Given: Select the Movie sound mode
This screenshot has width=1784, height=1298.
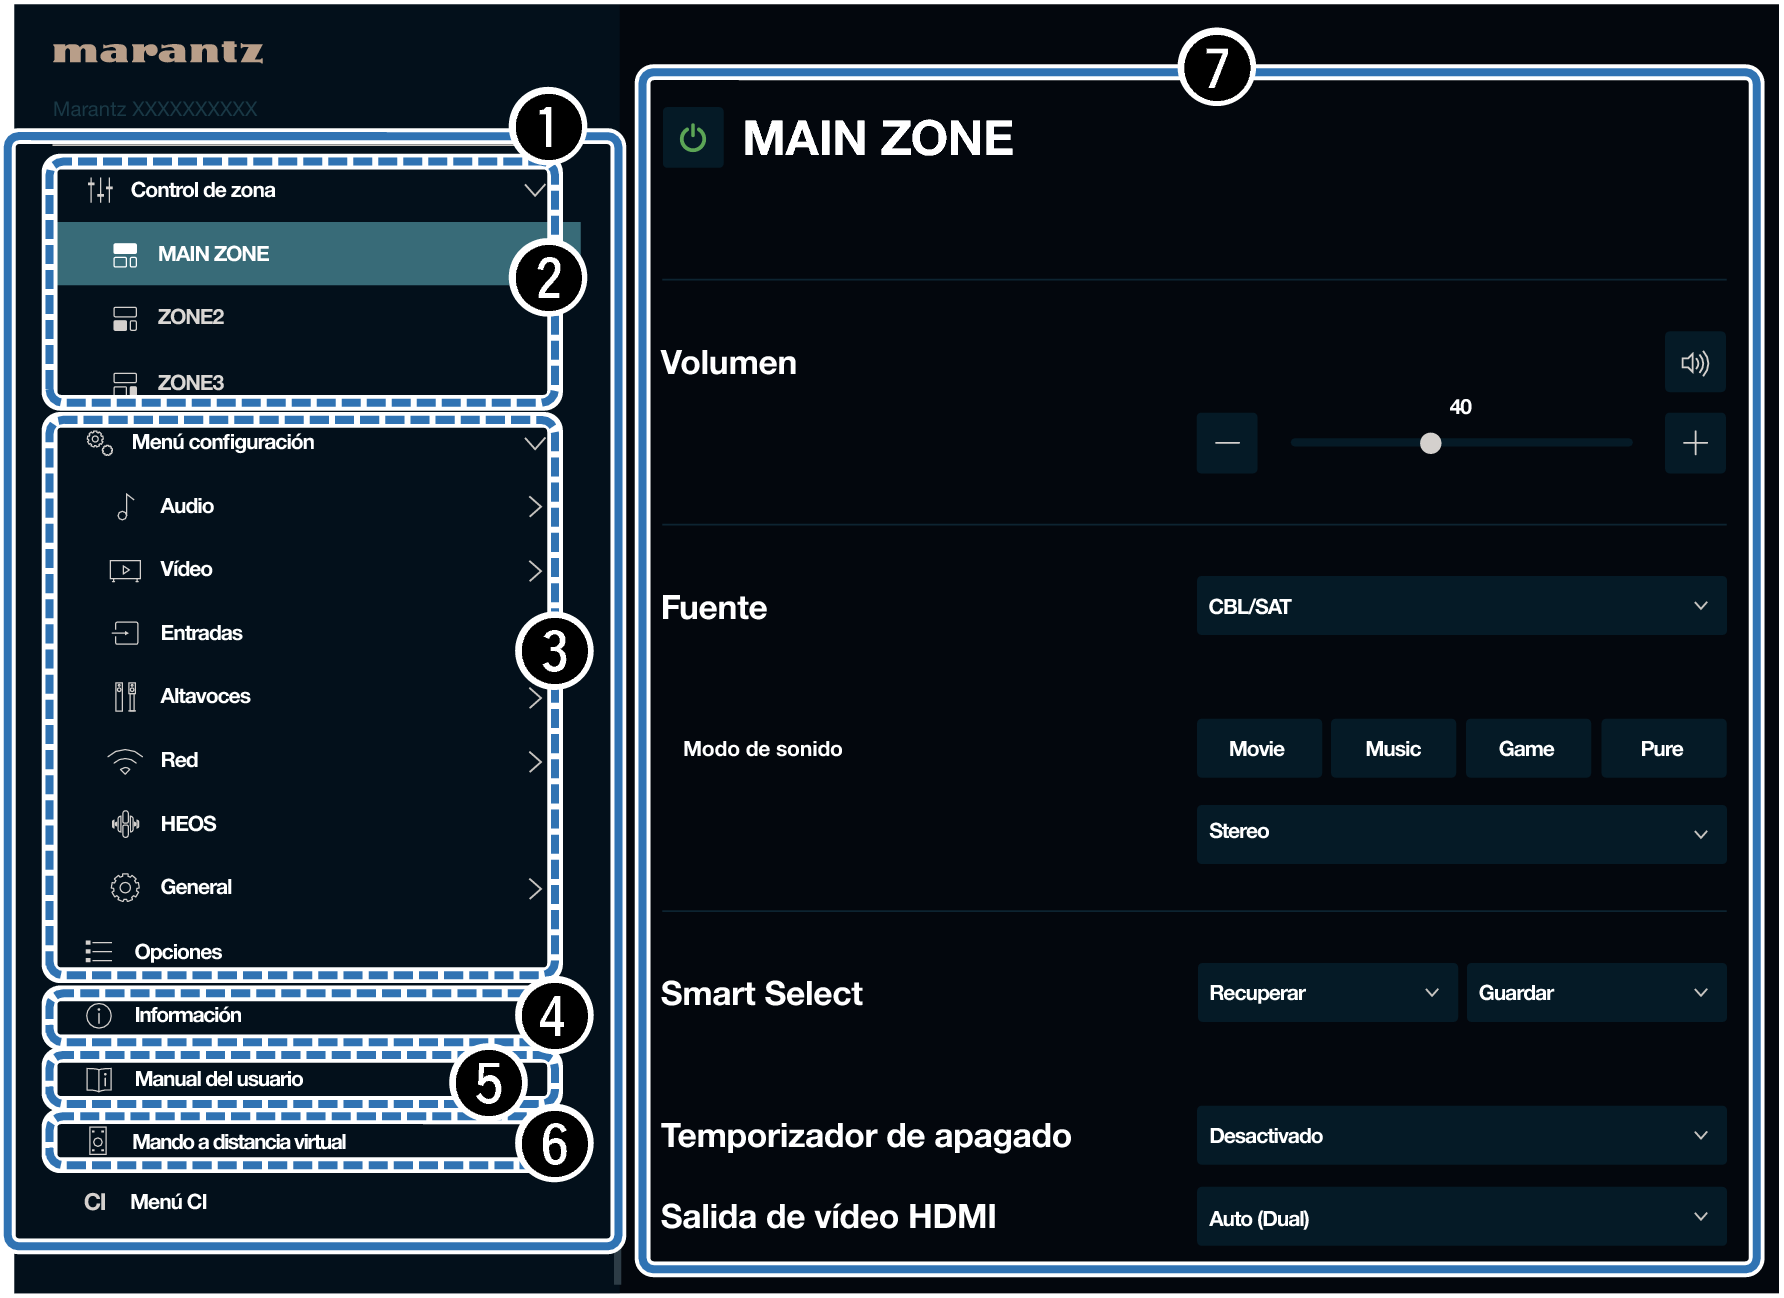Looking at the screenshot, I should click(x=1258, y=749).
